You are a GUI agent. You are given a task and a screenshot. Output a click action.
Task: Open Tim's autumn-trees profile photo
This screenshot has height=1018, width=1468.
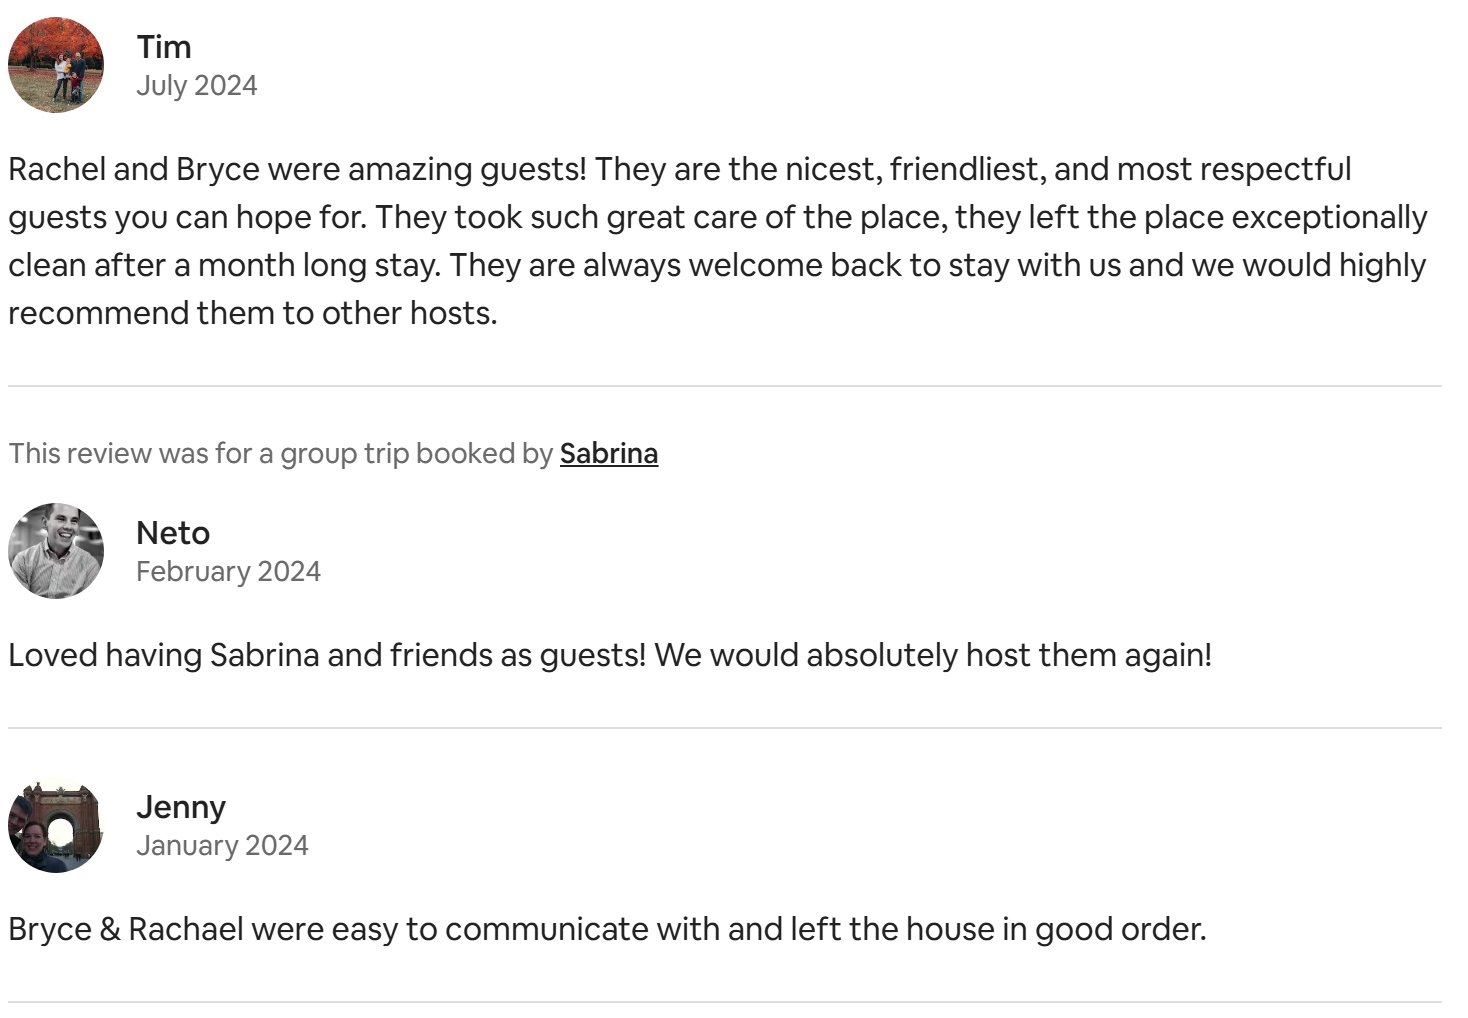tap(56, 65)
